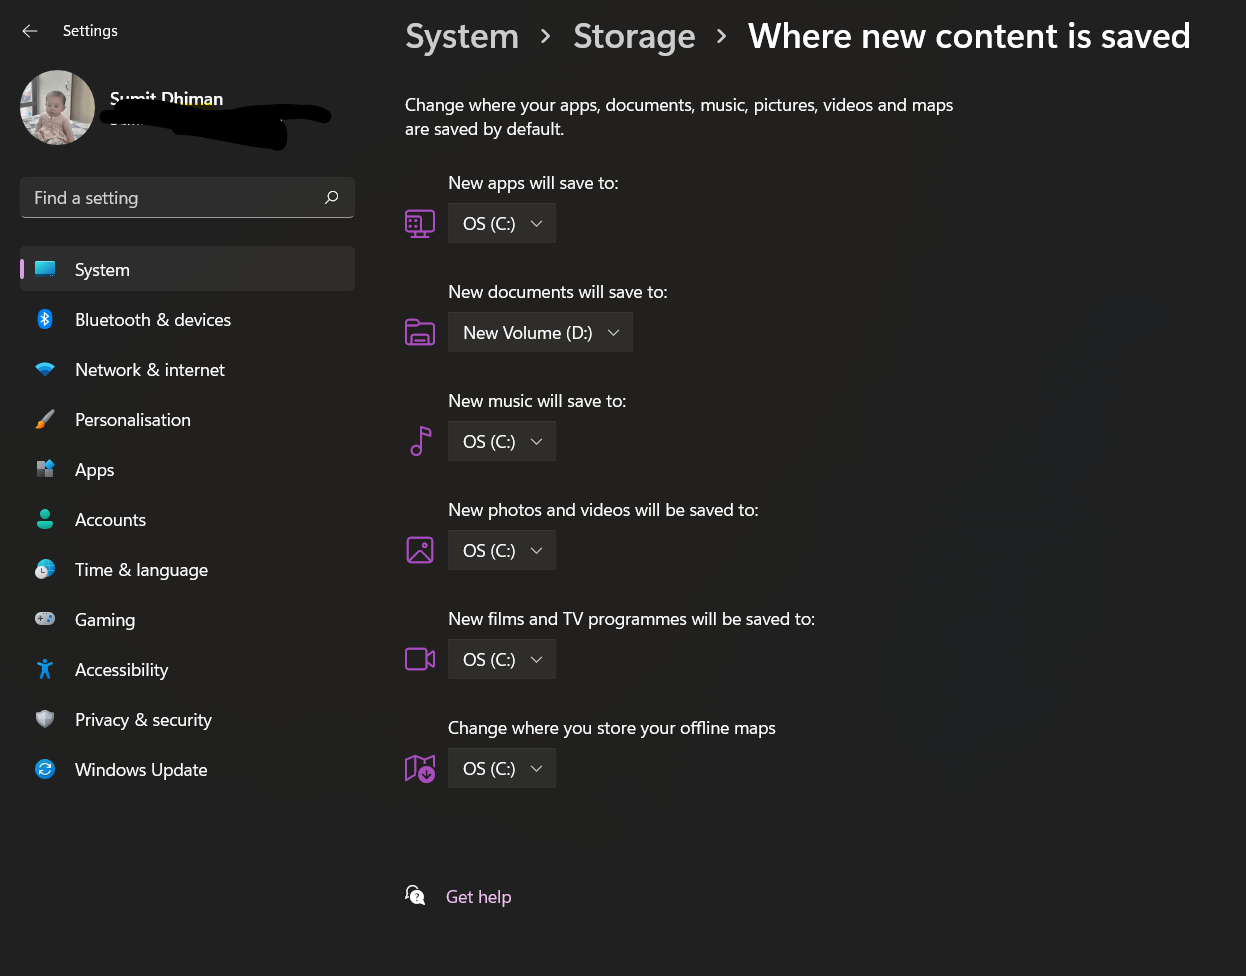
Task: Click the Privacy & security shield icon
Action: click(45, 719)
